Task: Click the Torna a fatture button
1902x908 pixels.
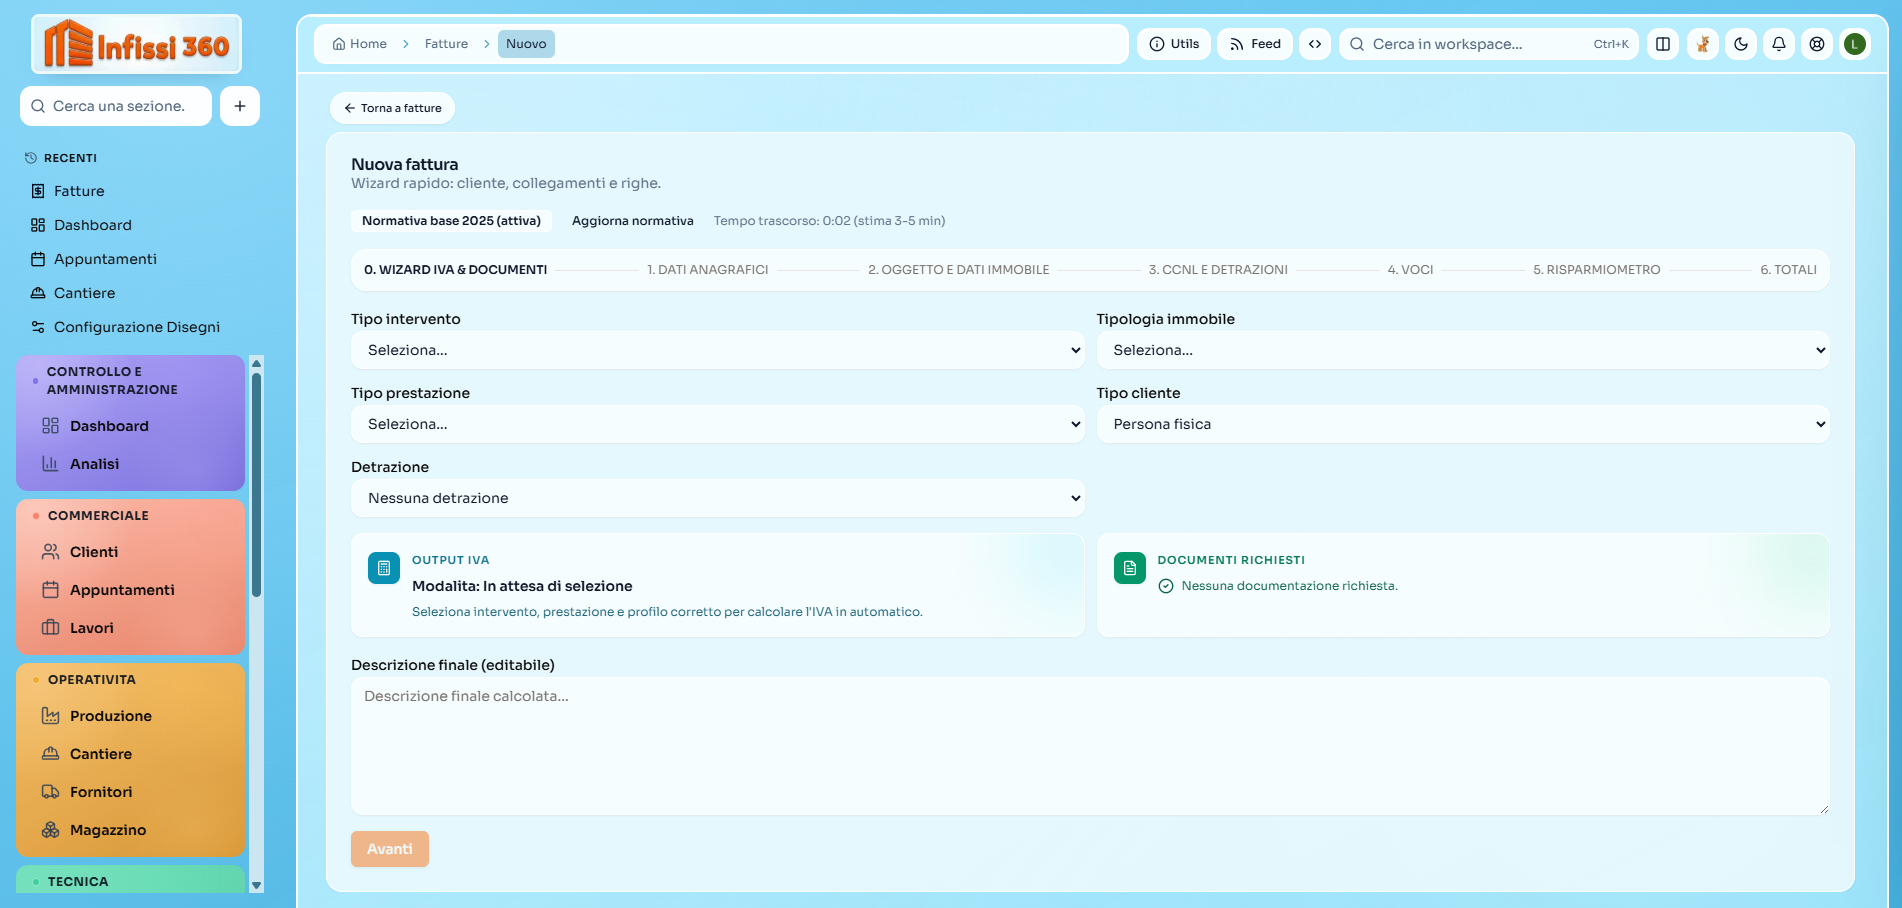Action: [392, 108]
